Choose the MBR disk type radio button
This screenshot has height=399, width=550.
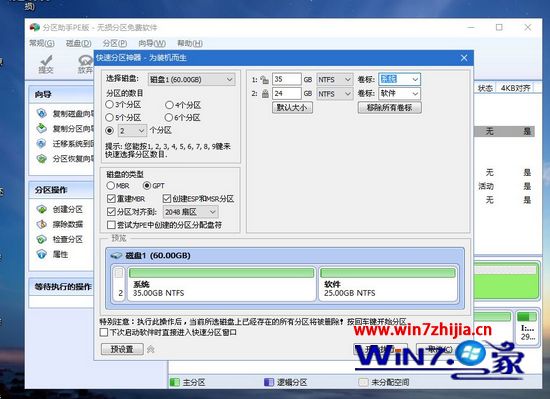click(x=110, y=185)
